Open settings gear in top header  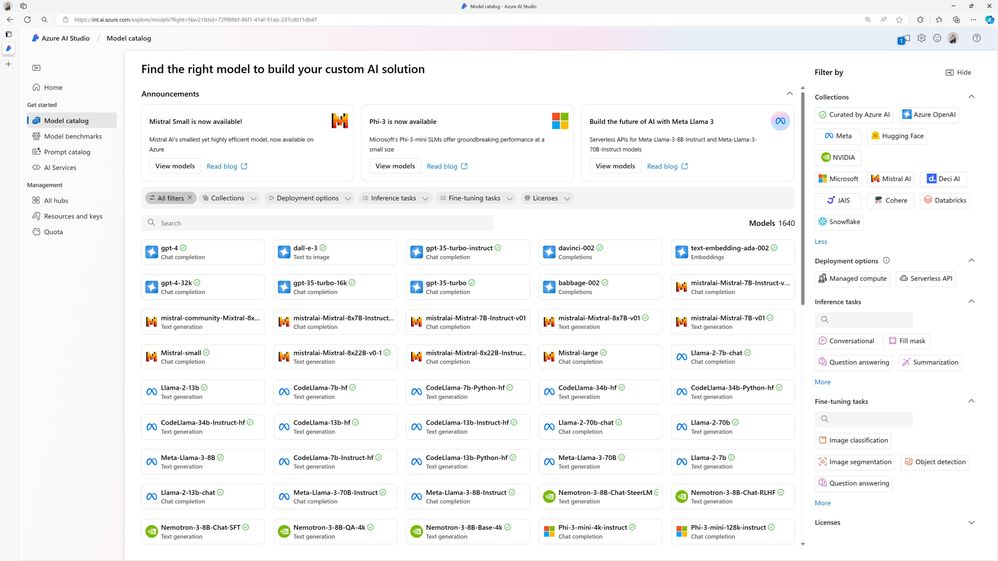921,38
